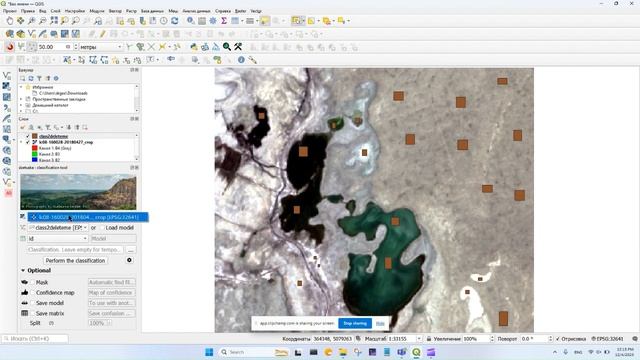
Task: Click Perform the classification button
Action: point(76,260)
